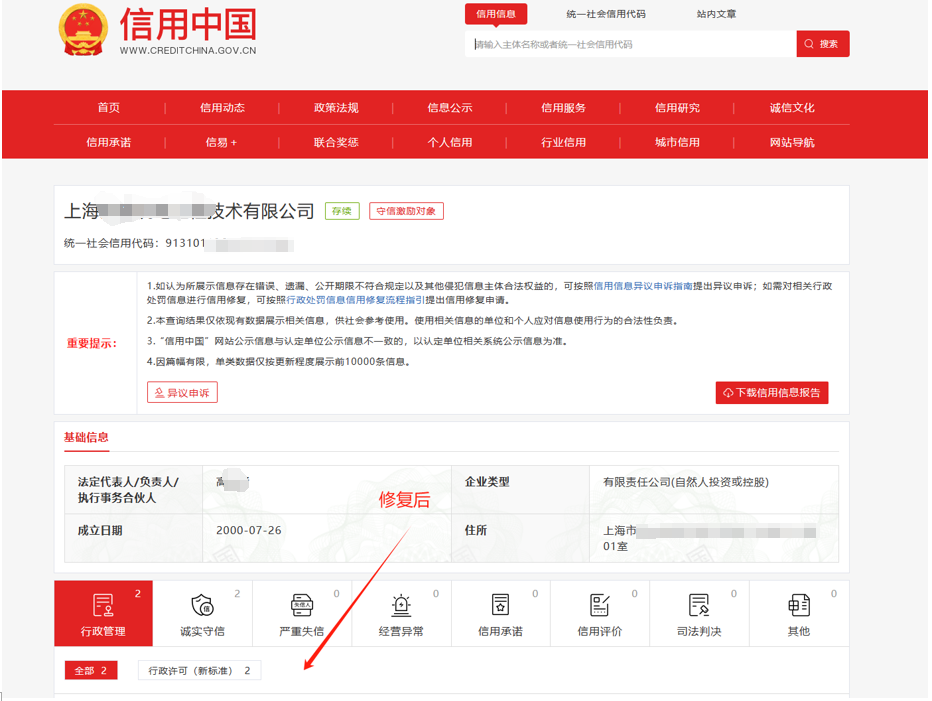The width and height of the screenshot is (932, 701).
Task: Open 个人信用 navigation item
Action: [449, 142]
